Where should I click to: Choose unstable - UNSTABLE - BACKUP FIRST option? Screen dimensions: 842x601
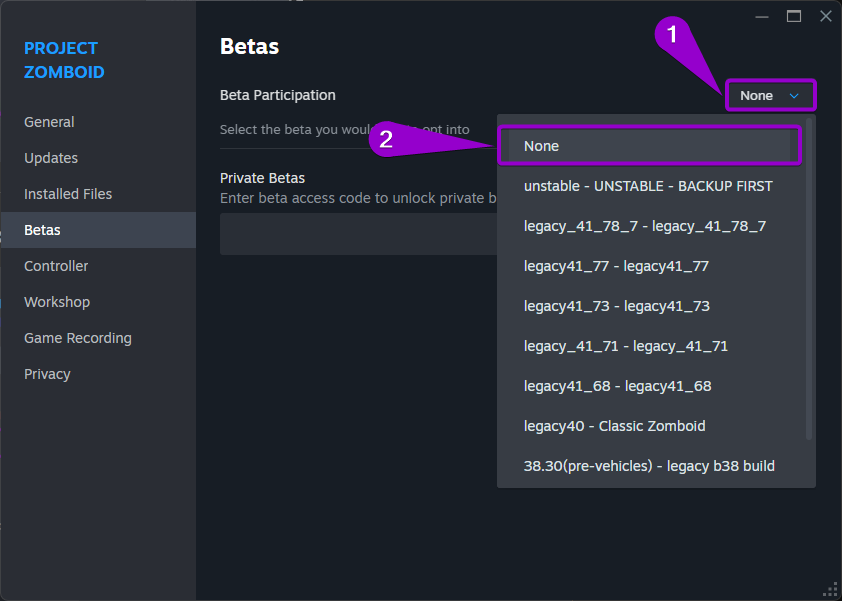pyautogui.click(x=650, y=186)
